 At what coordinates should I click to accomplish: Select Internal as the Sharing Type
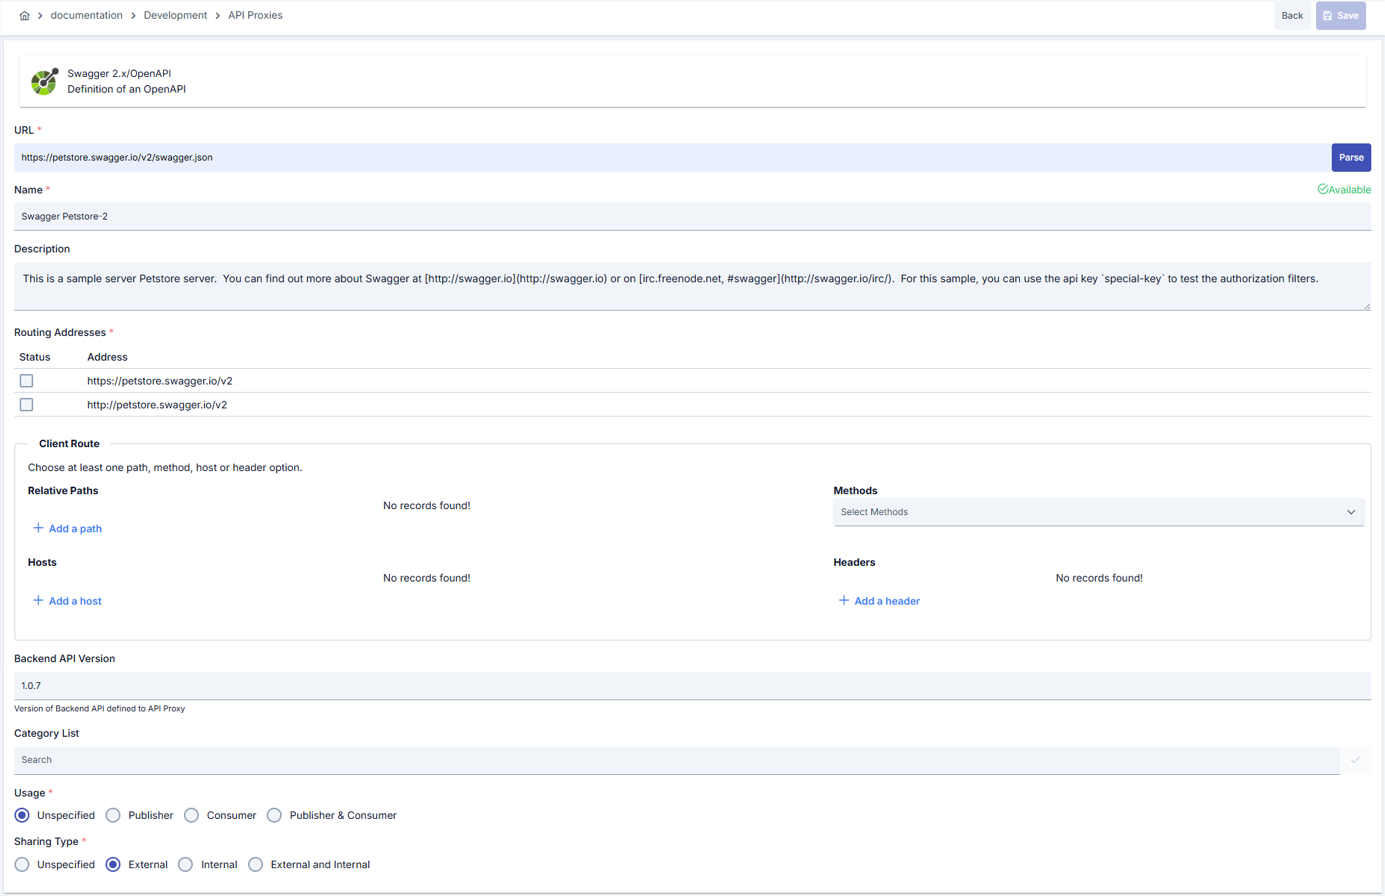click(184, 864)
